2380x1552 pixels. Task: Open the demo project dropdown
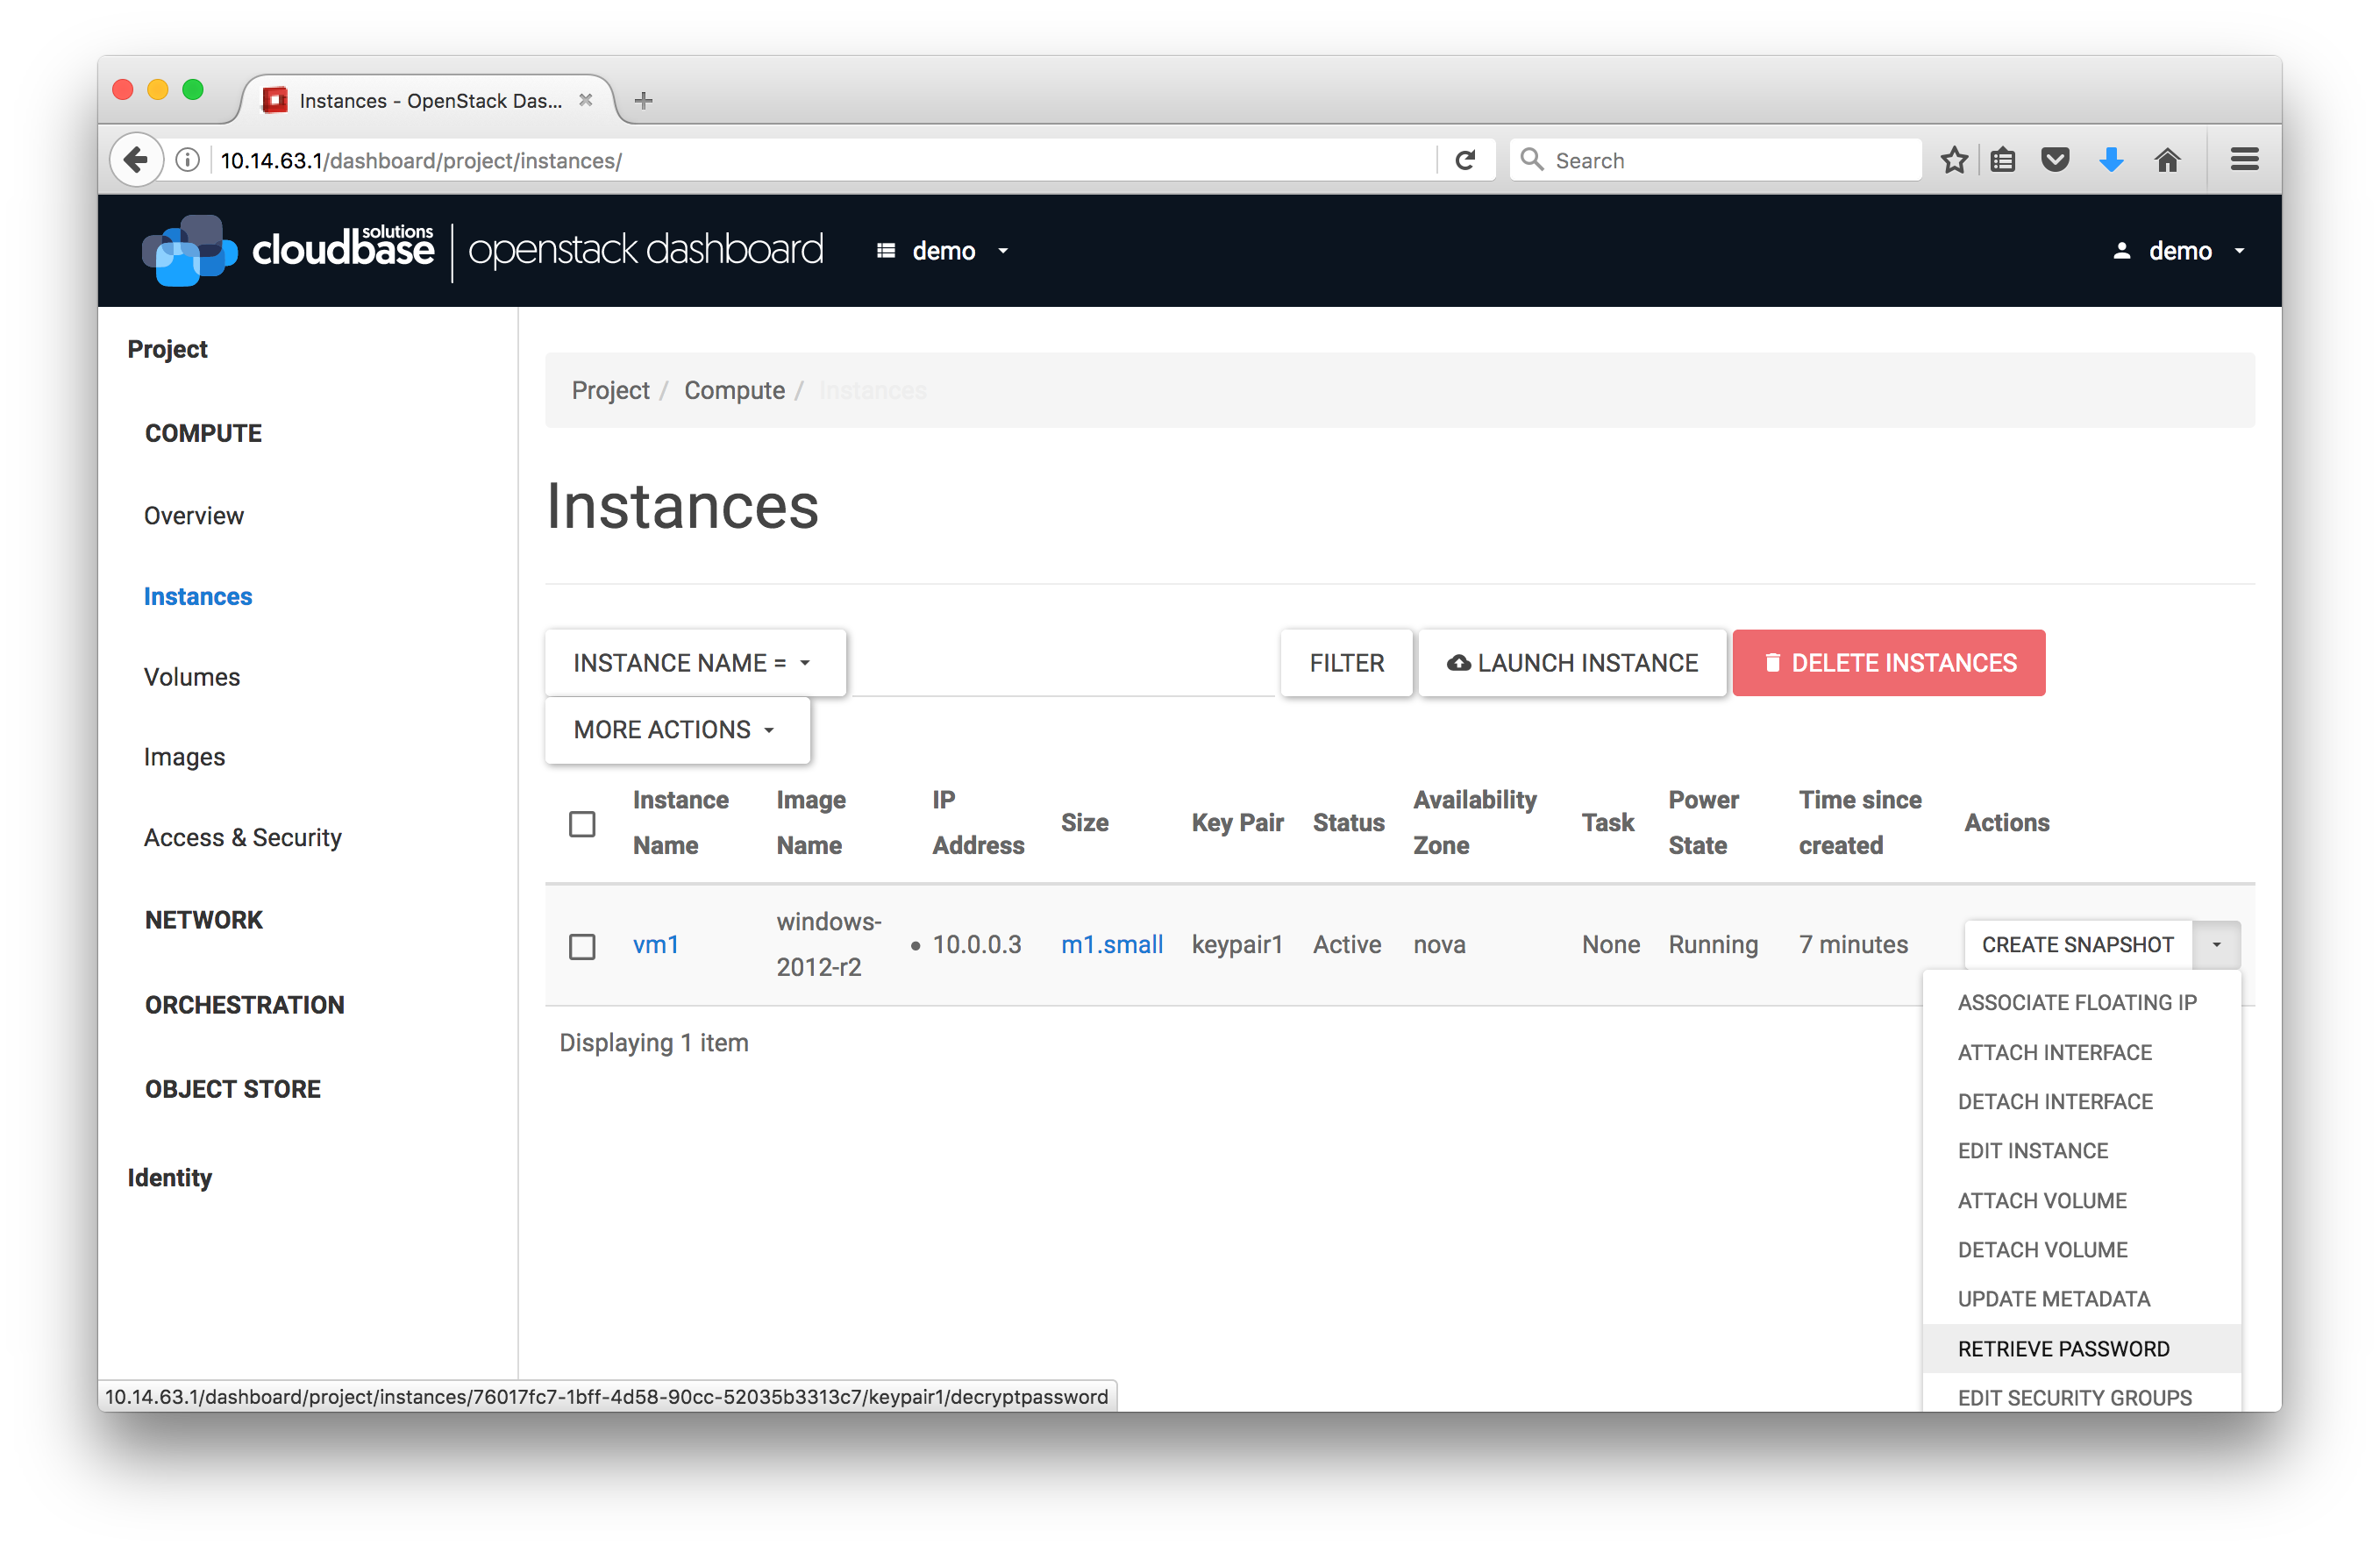coord(942,251)
